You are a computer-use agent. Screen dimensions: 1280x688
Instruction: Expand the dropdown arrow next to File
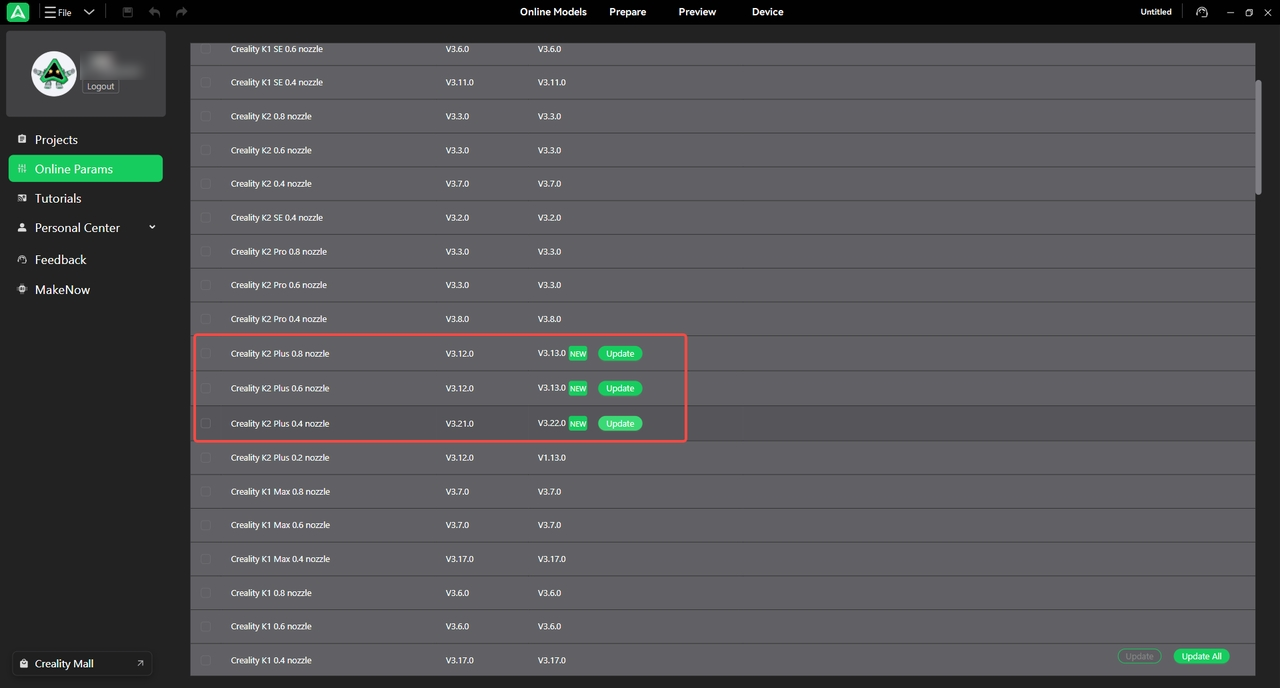pyautogui.click(x=89, y=12)
